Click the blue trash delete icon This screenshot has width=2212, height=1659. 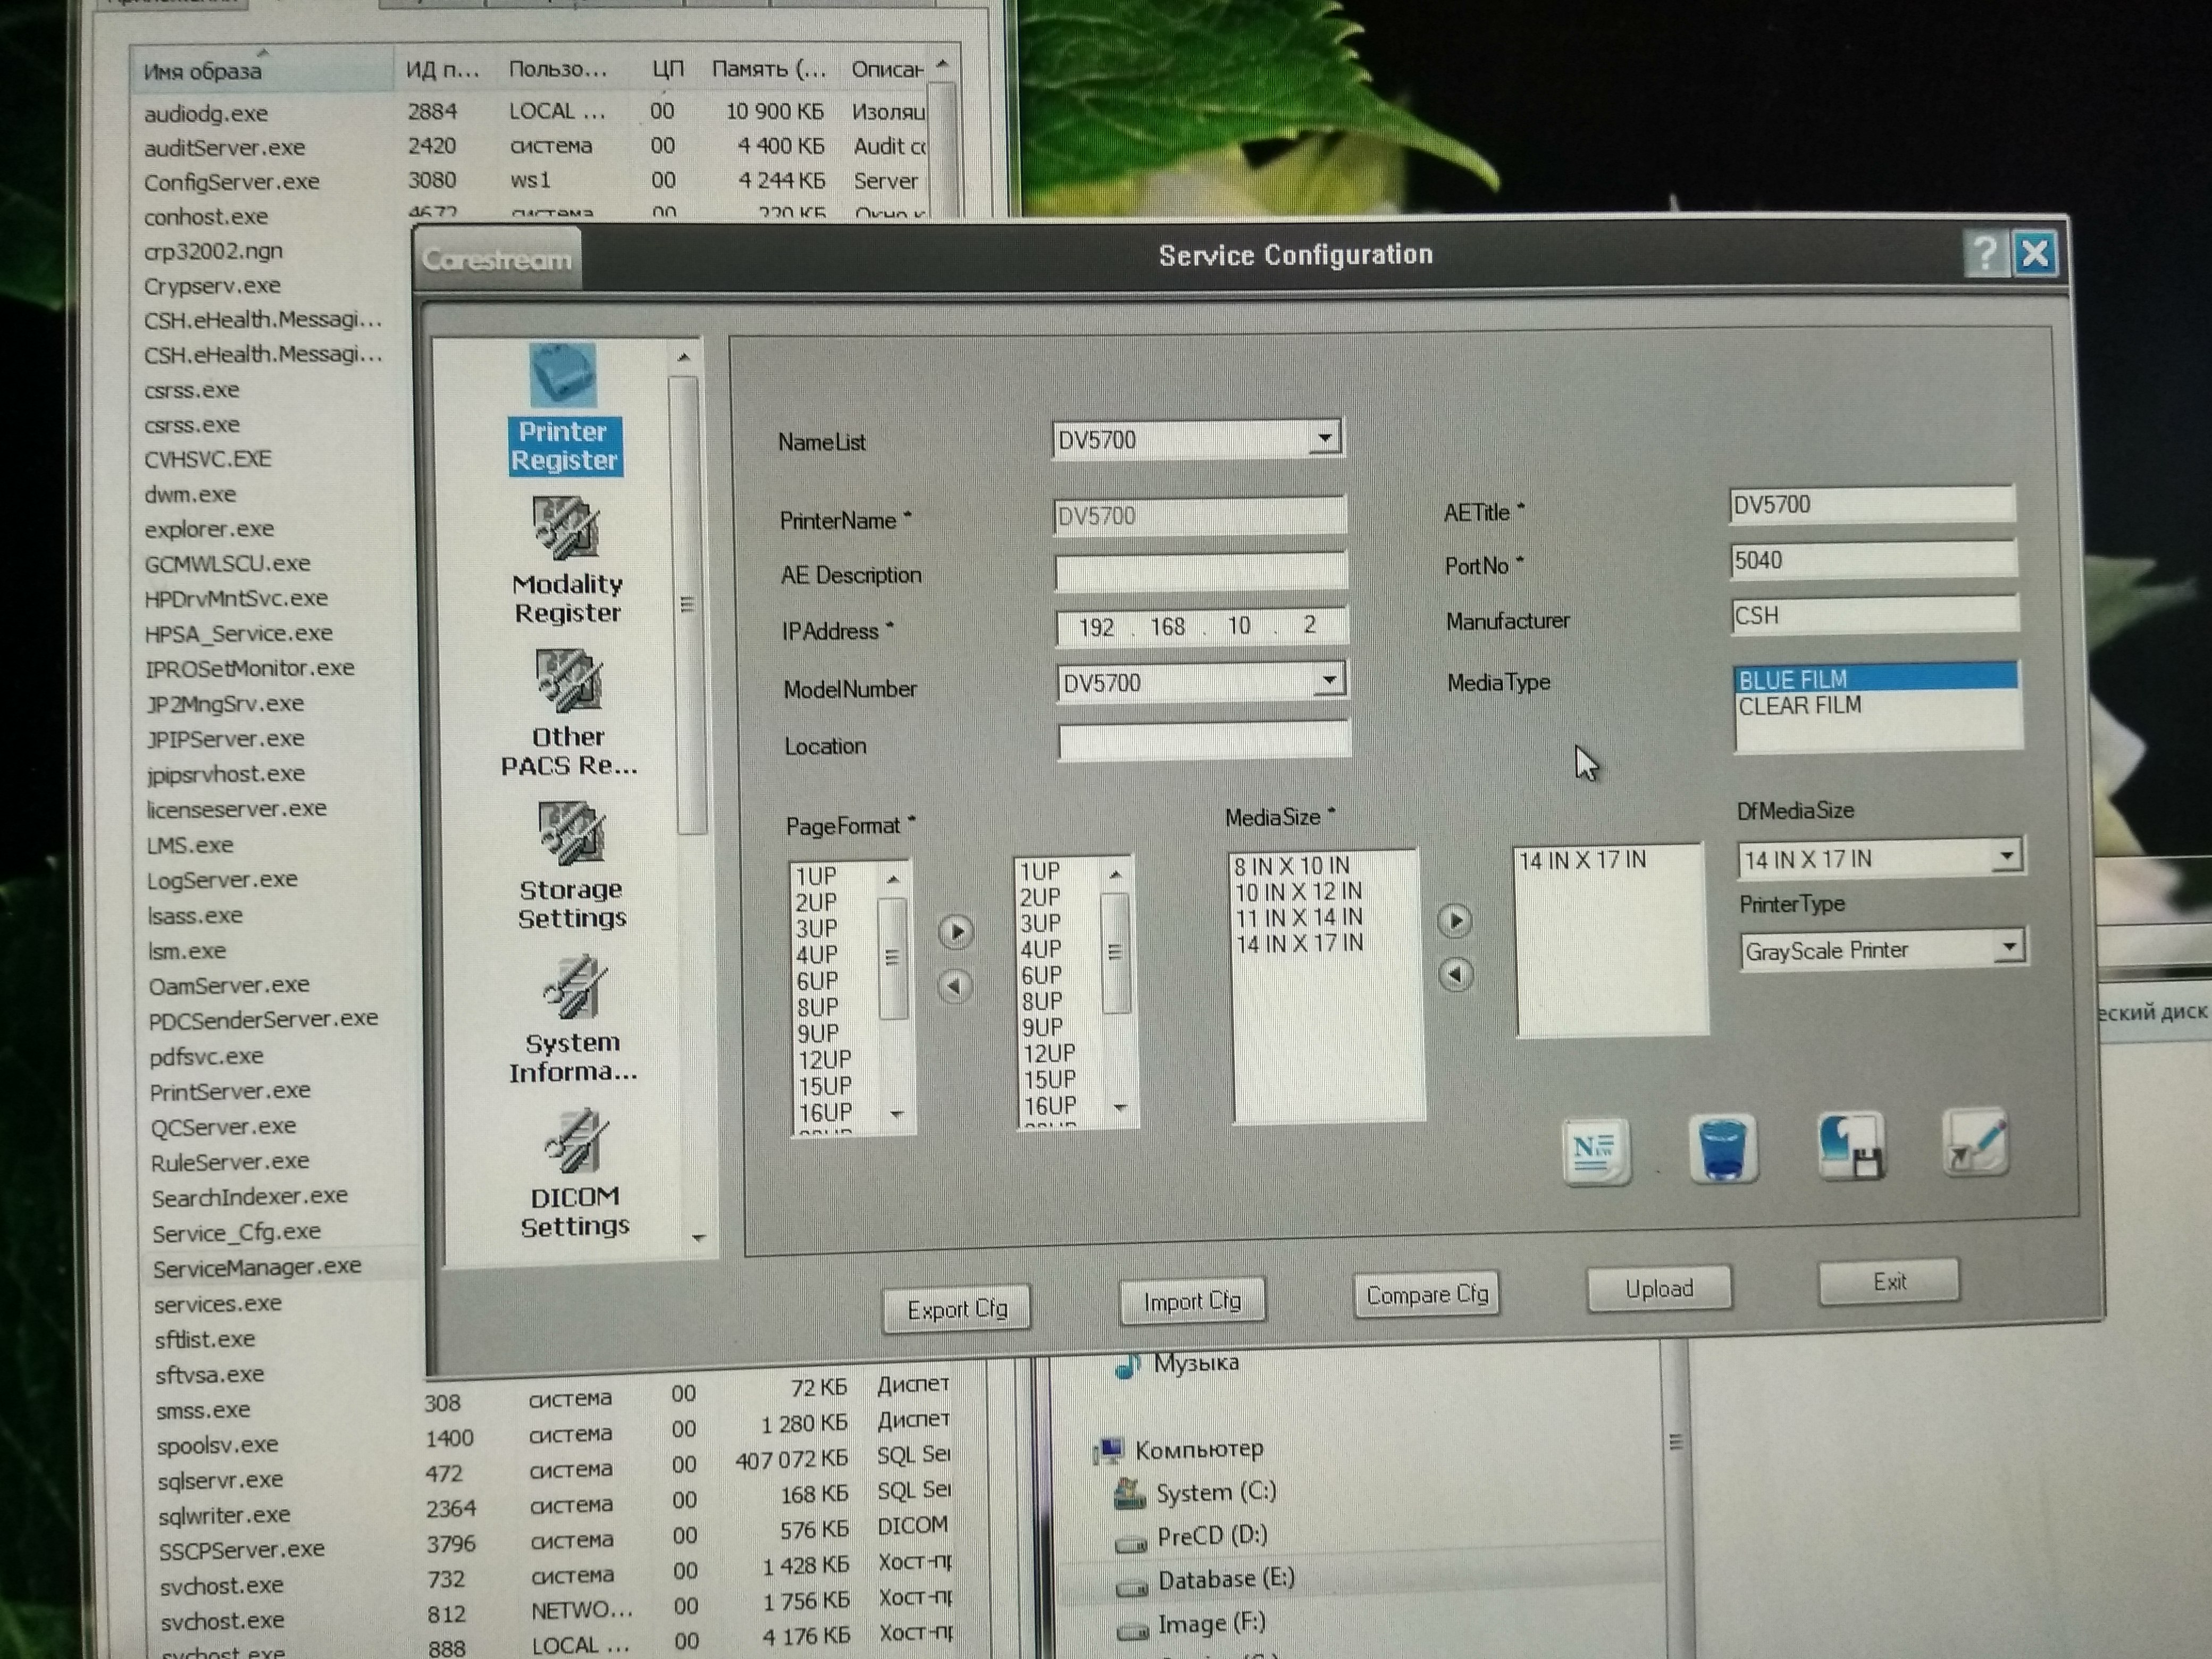click(1722, 1149)
